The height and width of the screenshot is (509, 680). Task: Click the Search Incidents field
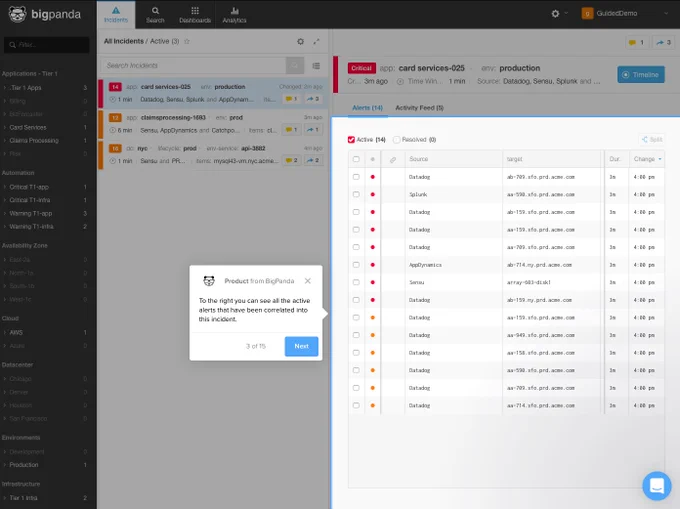[194, 65]
